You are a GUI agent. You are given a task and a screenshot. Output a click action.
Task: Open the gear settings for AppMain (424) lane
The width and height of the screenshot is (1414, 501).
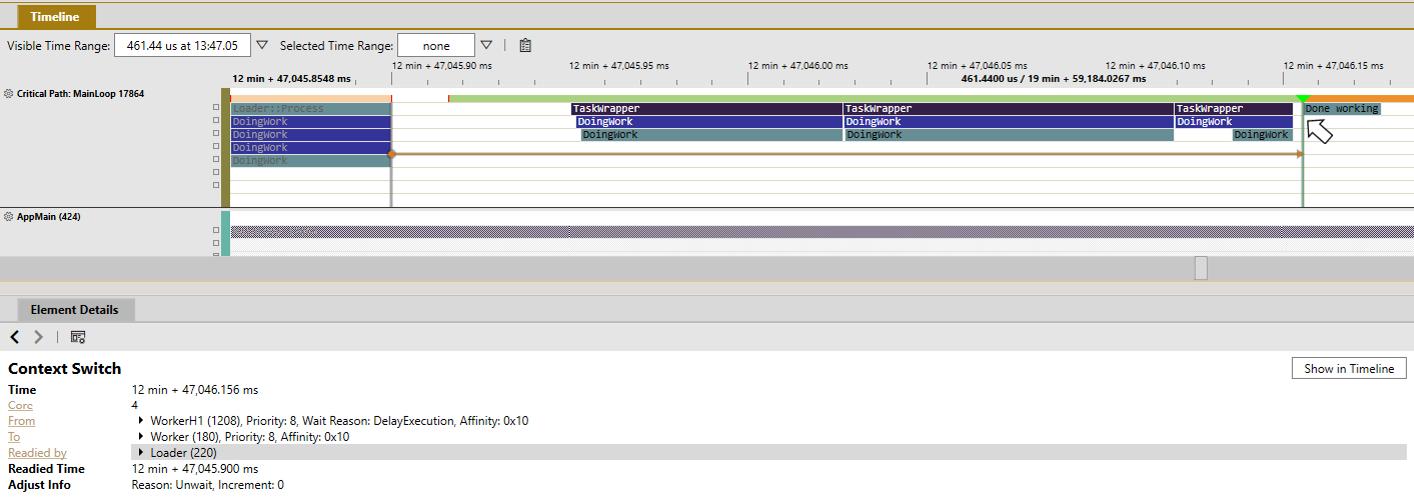[x=9, y=217]
